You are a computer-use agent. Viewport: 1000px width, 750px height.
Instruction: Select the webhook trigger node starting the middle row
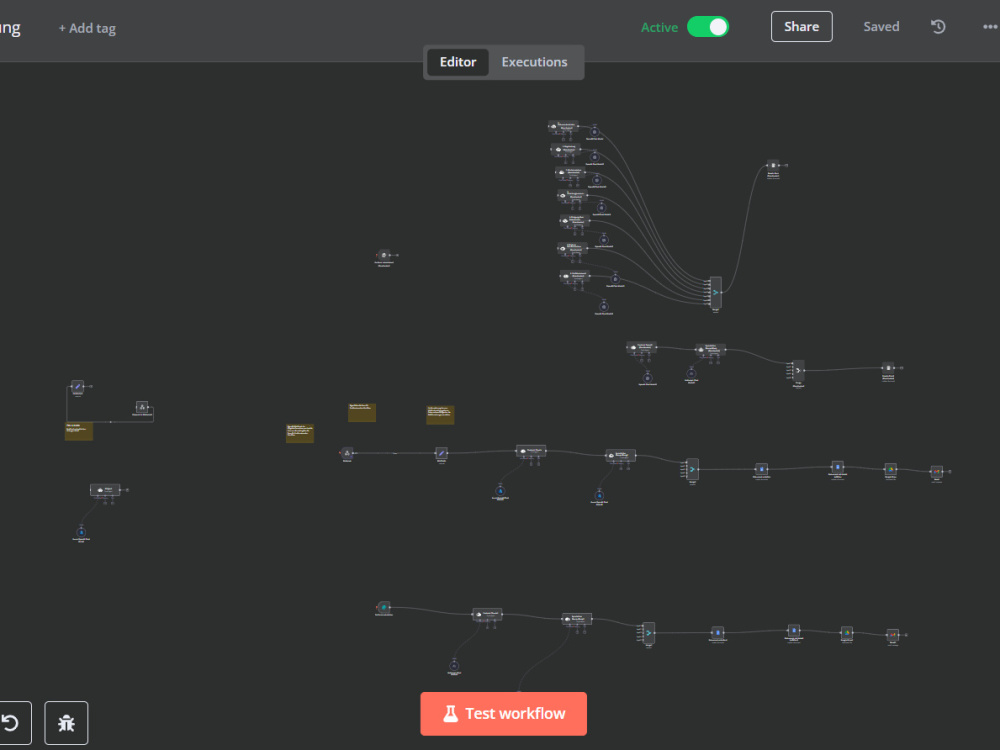tap(347, 453)
